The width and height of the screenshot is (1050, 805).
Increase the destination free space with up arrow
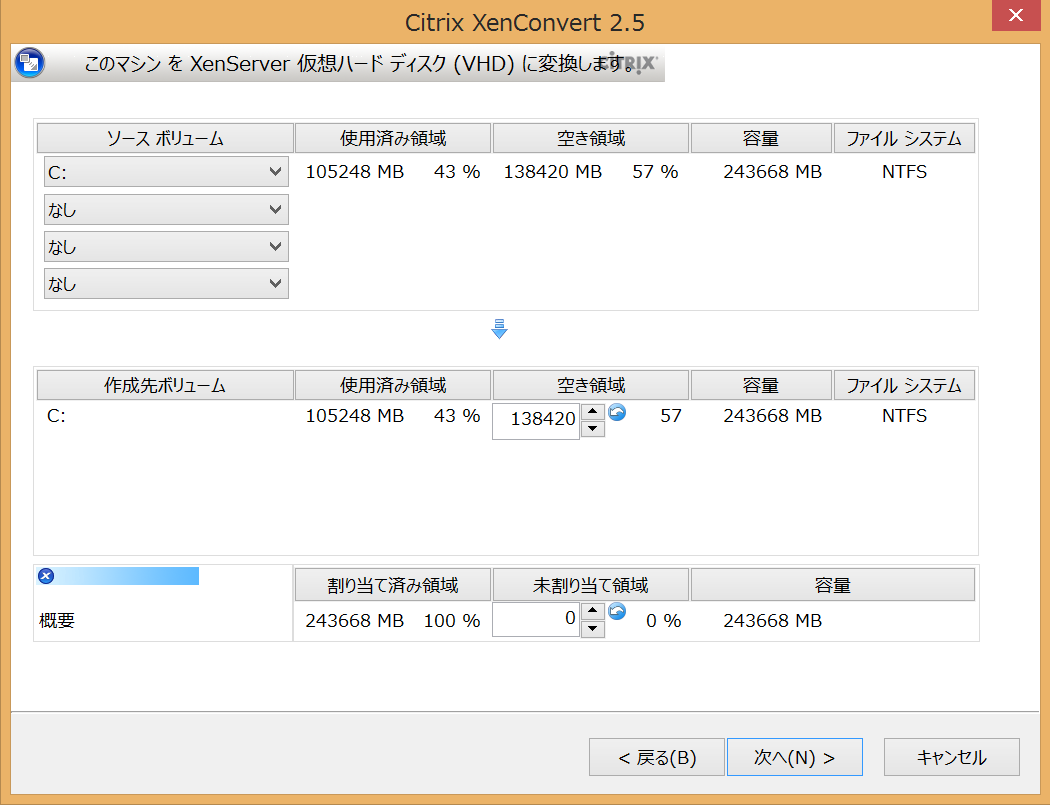click(x=593, y=411)
